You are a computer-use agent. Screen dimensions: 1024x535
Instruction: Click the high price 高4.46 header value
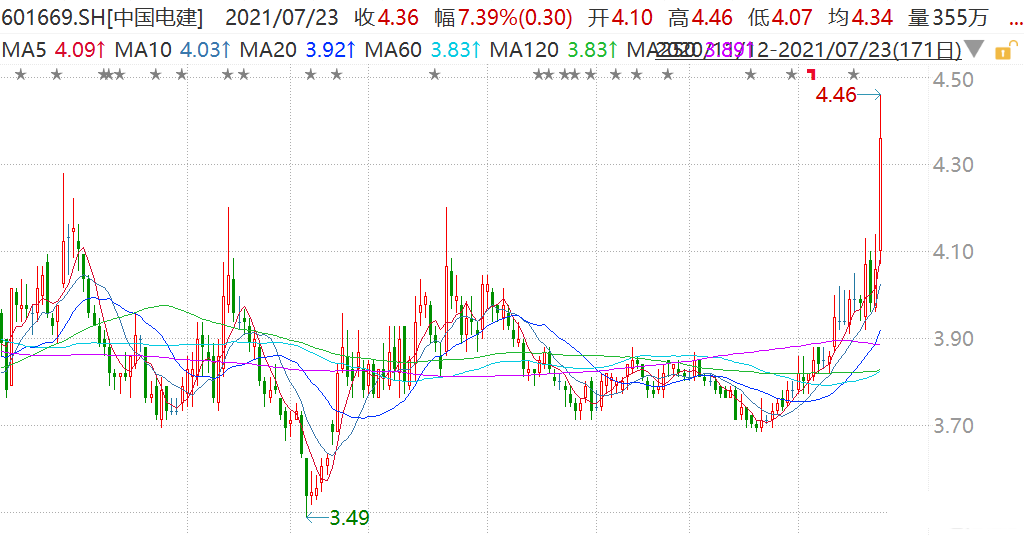coord(700,18)
